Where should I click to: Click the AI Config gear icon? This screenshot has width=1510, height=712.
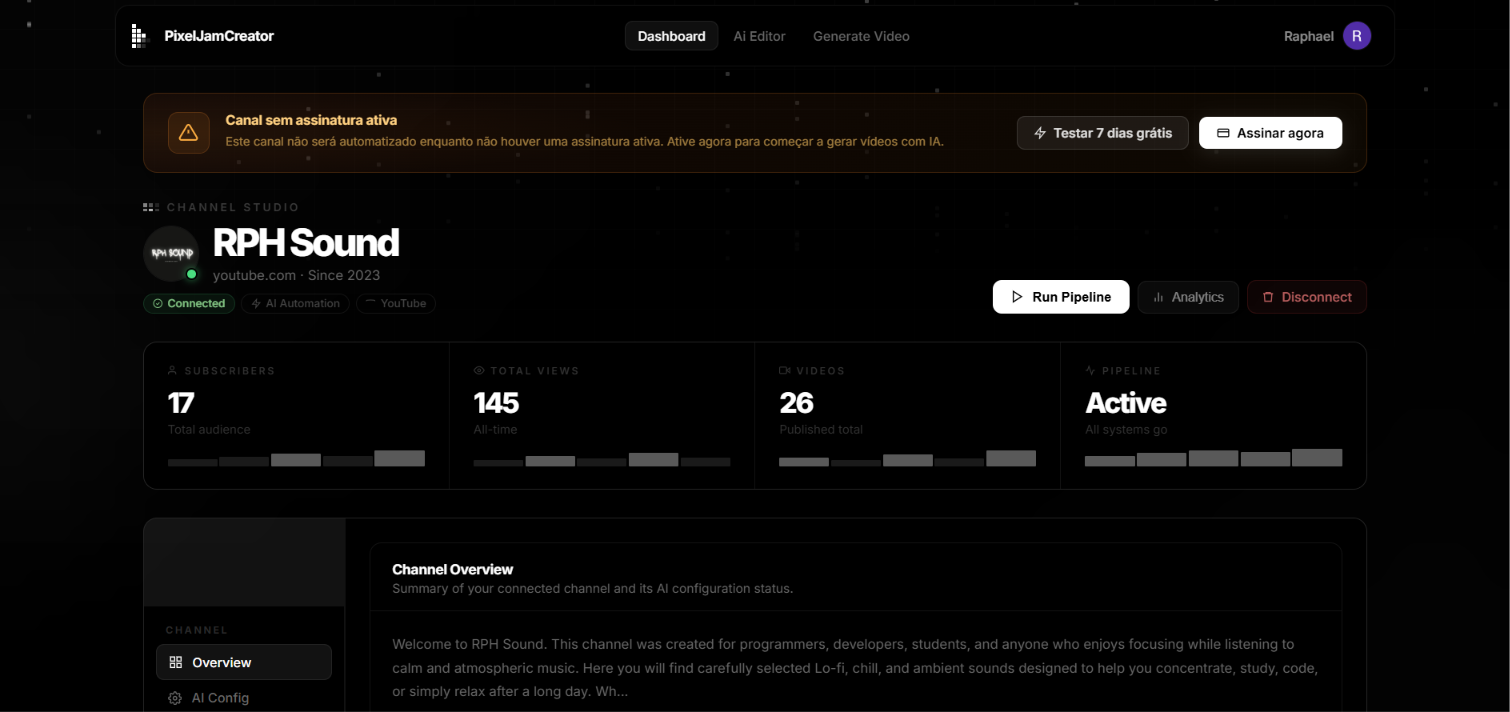tap(175, 698)
